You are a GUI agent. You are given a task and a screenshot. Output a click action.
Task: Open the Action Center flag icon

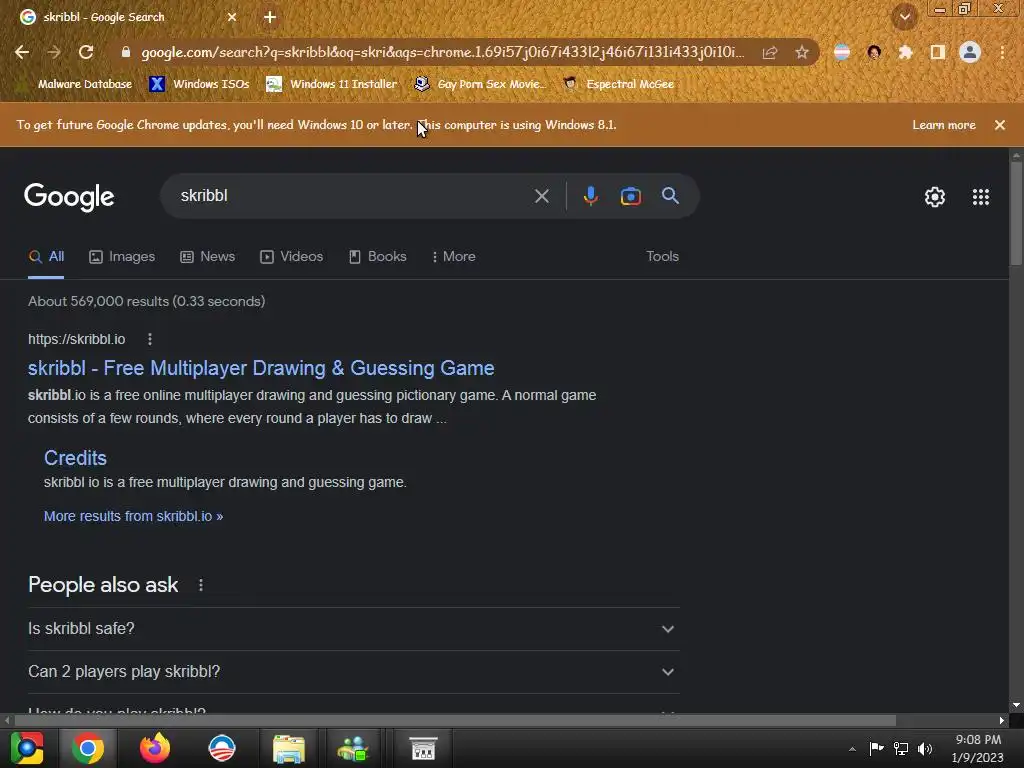pos(876,749)
